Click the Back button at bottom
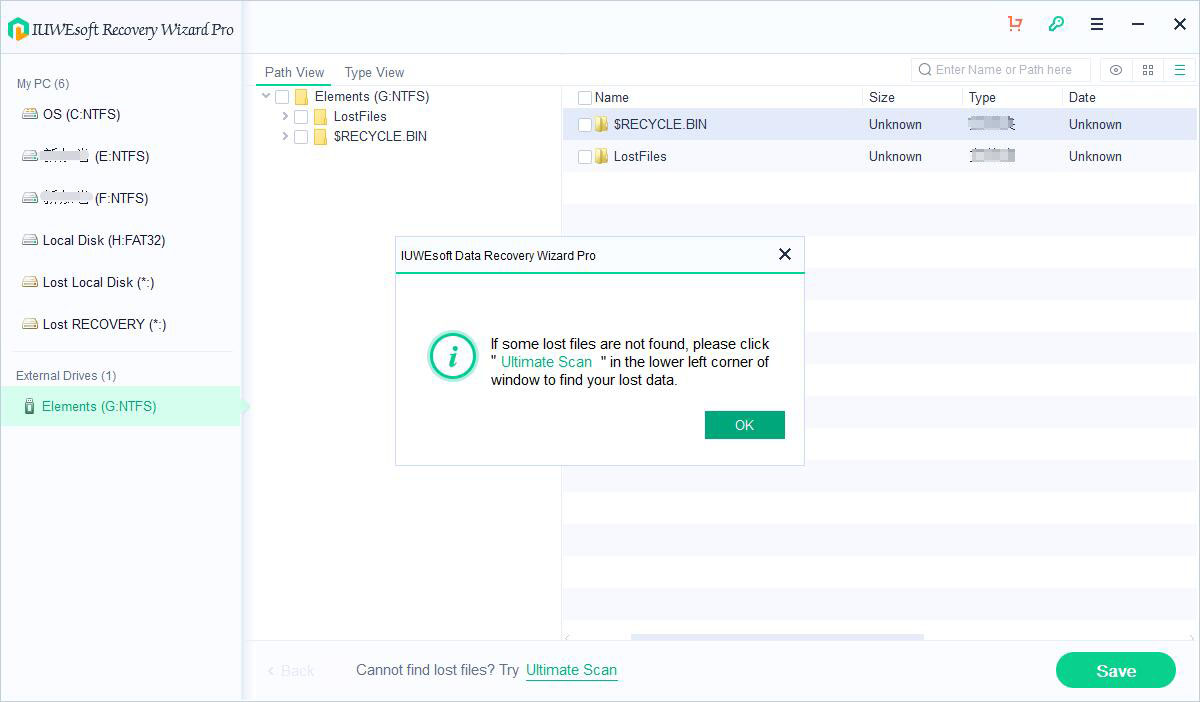 coord(291,671)
